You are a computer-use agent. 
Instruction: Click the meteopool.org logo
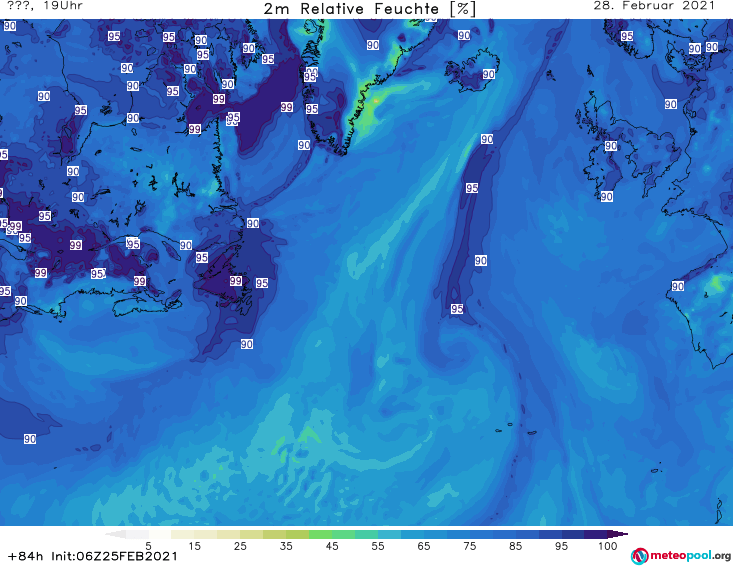coord(681,556)
